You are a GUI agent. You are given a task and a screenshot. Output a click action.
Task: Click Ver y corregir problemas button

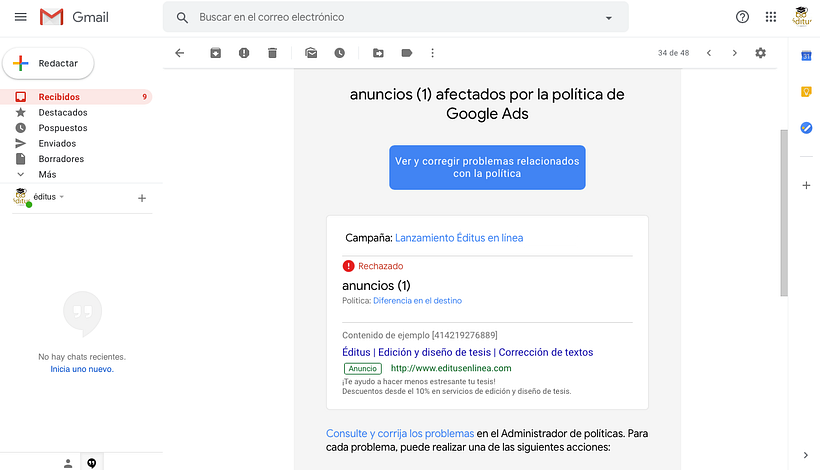click(487, 167)
